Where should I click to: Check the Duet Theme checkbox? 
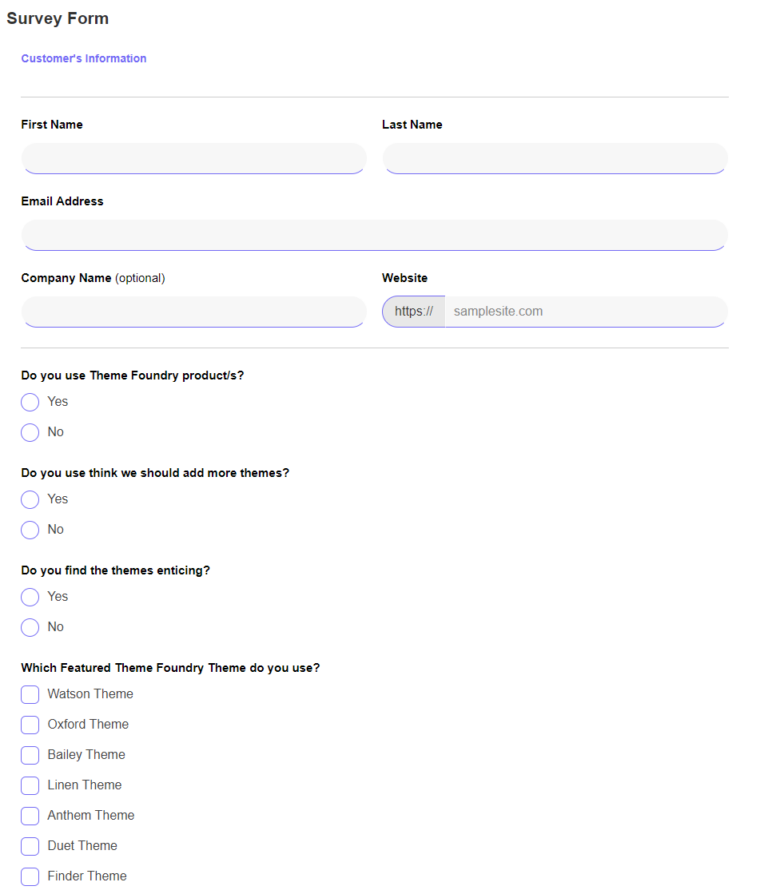30,846
